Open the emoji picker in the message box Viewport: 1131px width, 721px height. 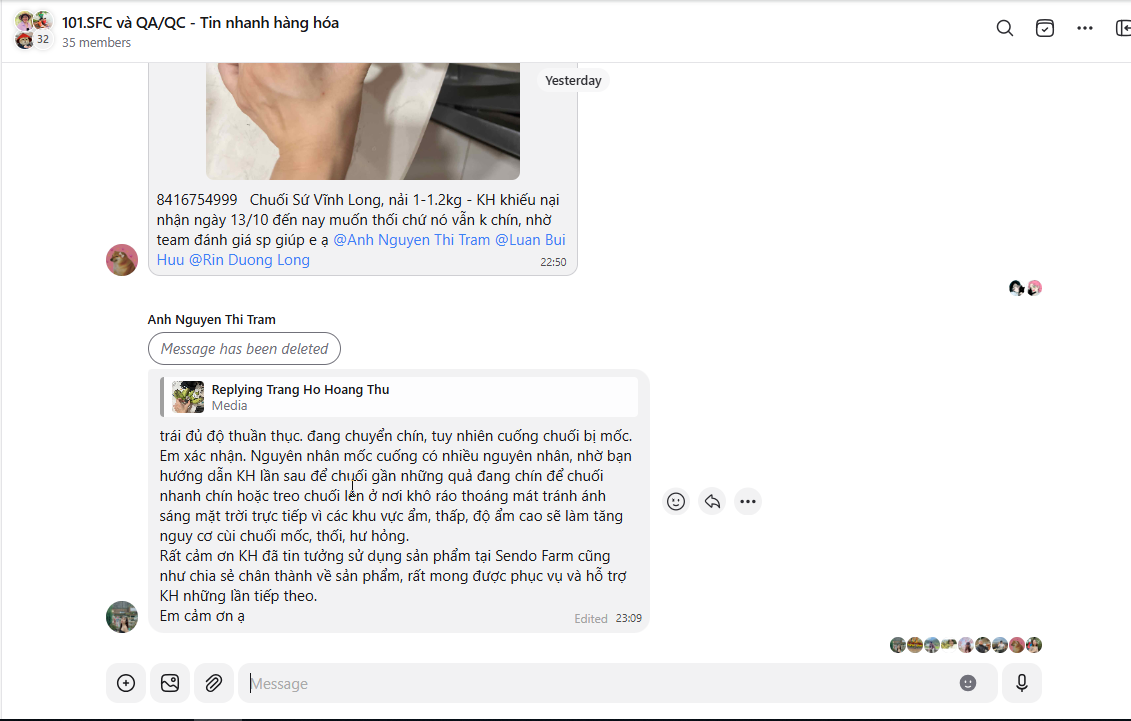point(968,683)
